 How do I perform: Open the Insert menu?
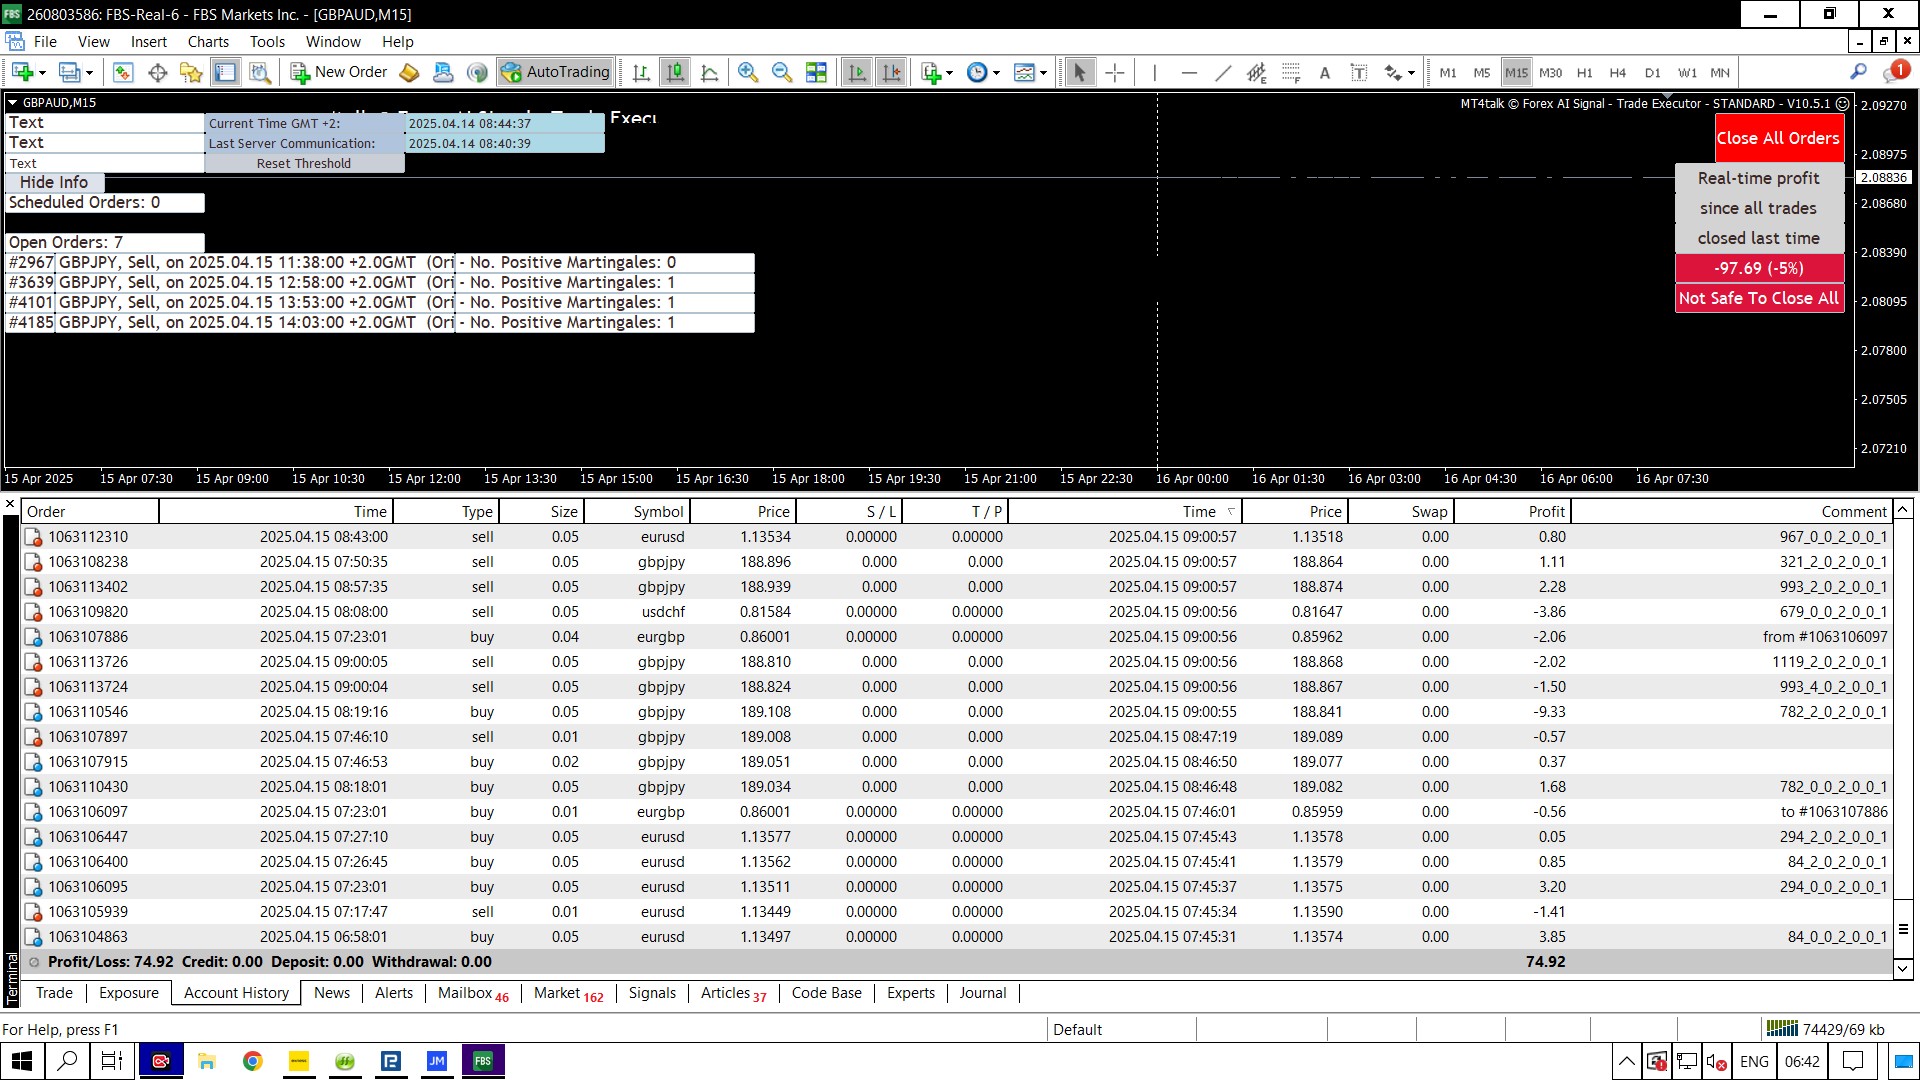[149, 42]
